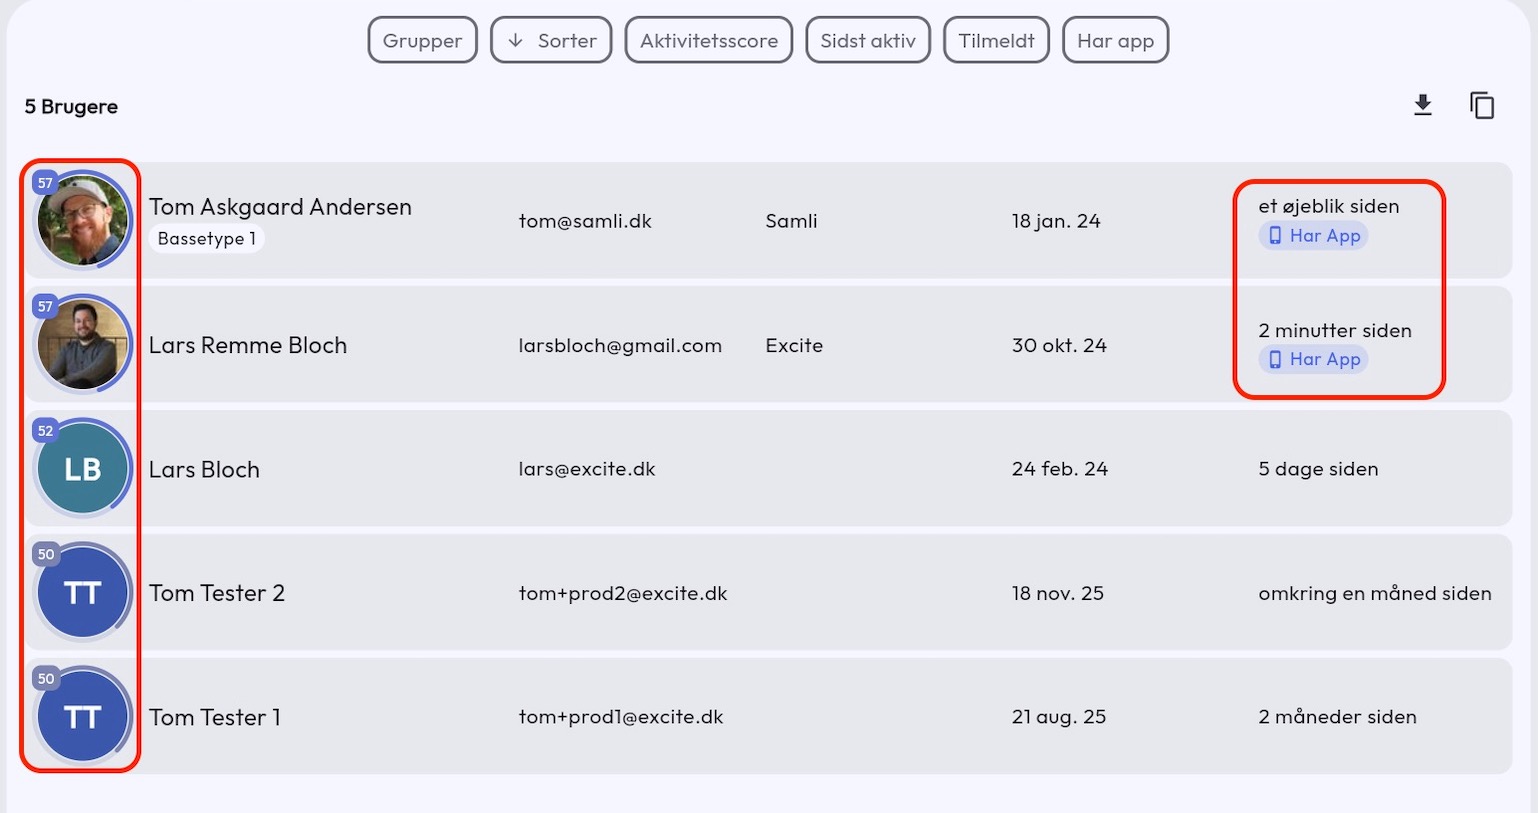Screen dimensions: 1538x813
Task: Click the score 52 badge on Lars Bloch's avatar
Action: point(44,430)
